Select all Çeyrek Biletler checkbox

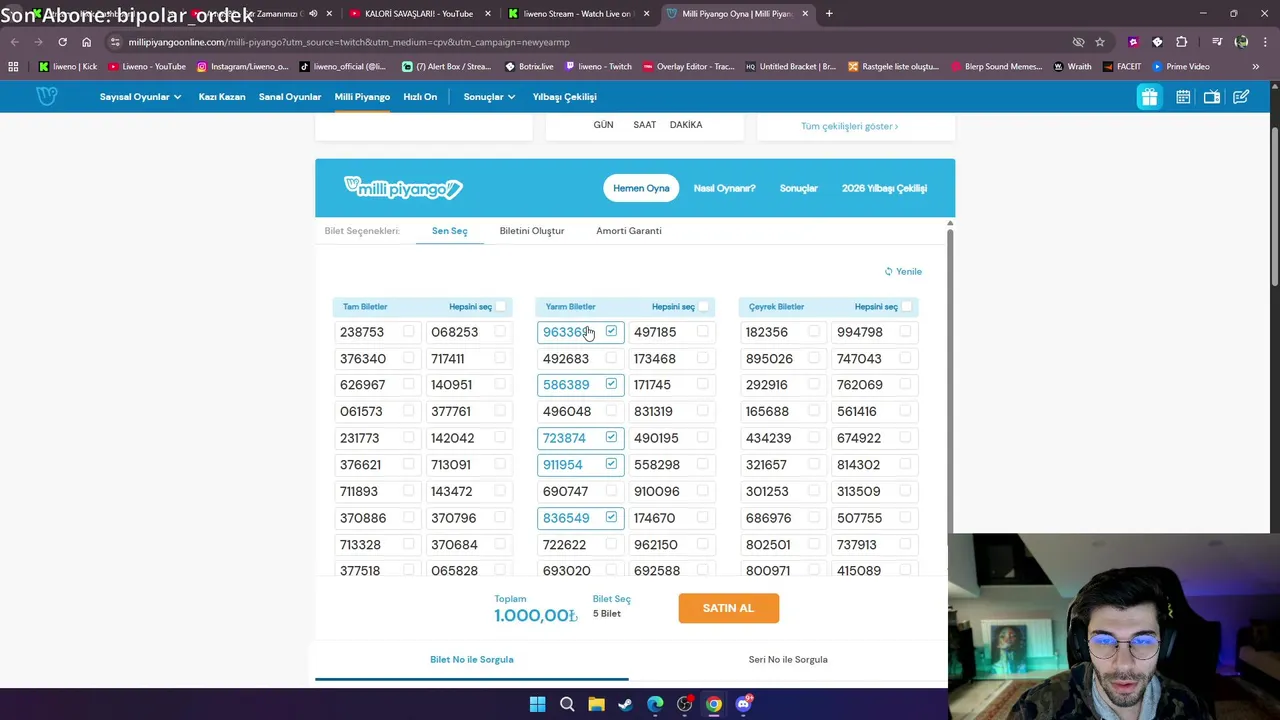907,306
